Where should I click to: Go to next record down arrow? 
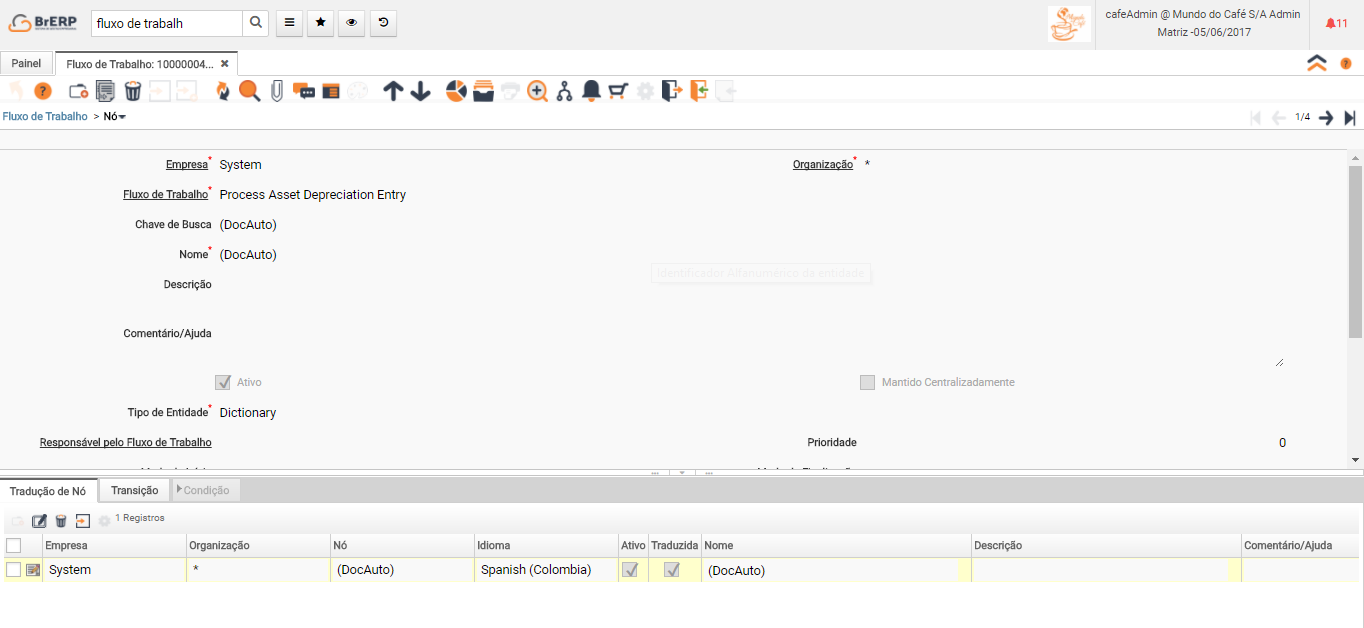(421, 91)
